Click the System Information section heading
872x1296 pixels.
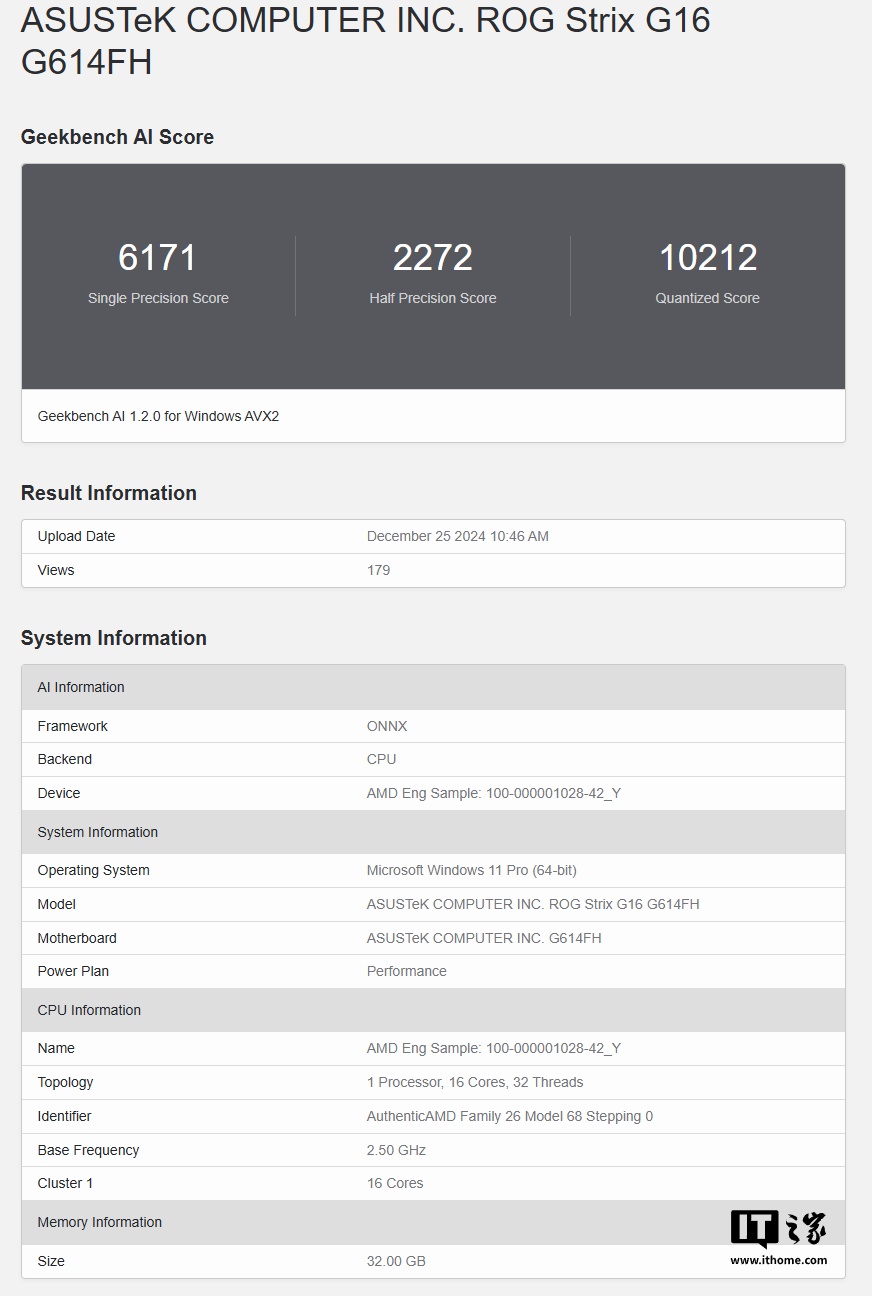[113, 638]
